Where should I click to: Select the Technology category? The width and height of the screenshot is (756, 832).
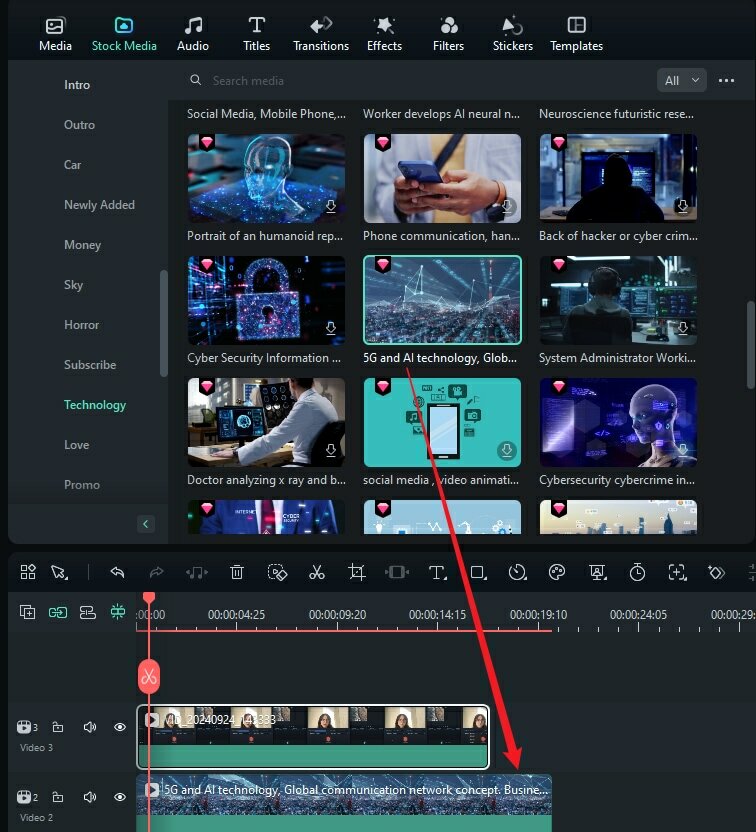tap(95, 405)
